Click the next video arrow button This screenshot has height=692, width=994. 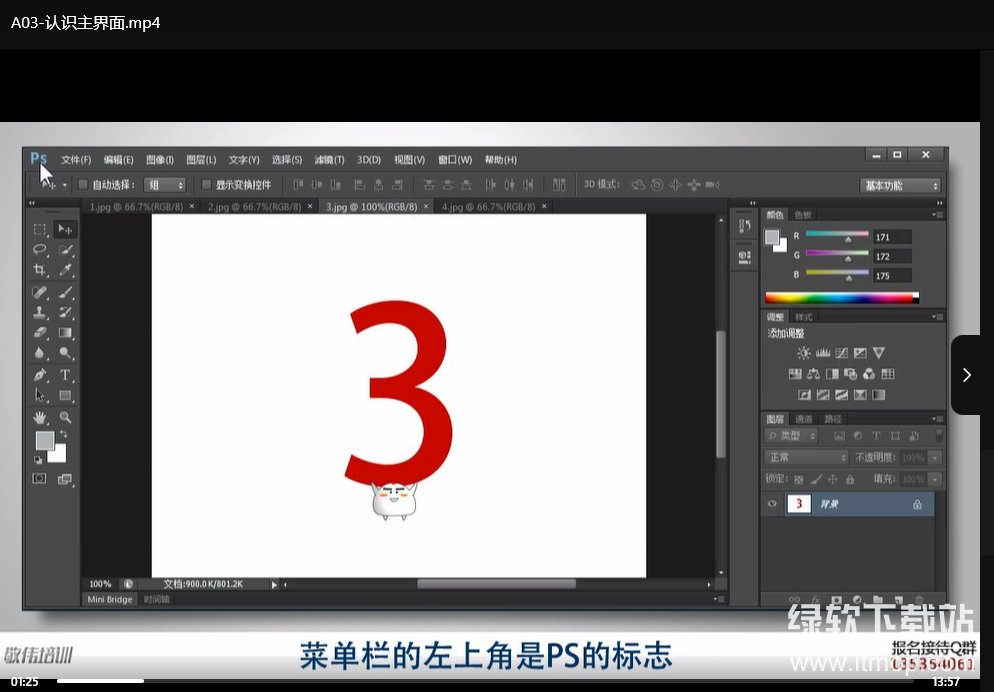966,375
